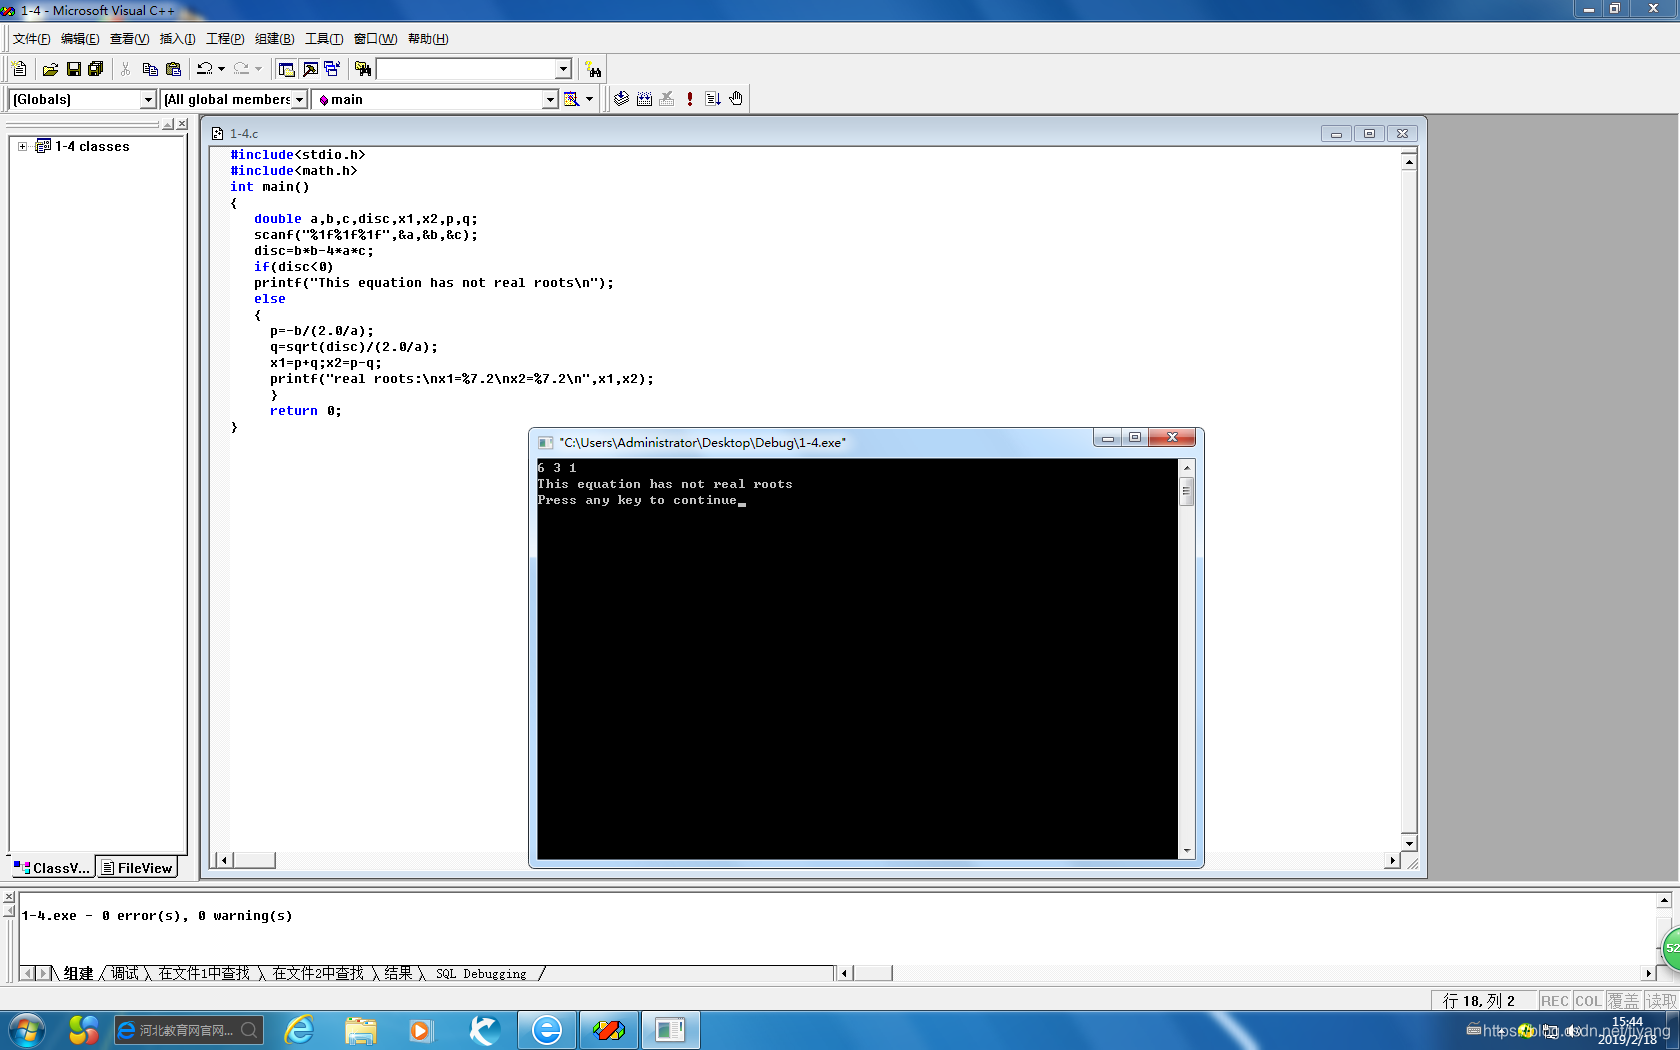Toggle the Output window icon

click(310, 69)
